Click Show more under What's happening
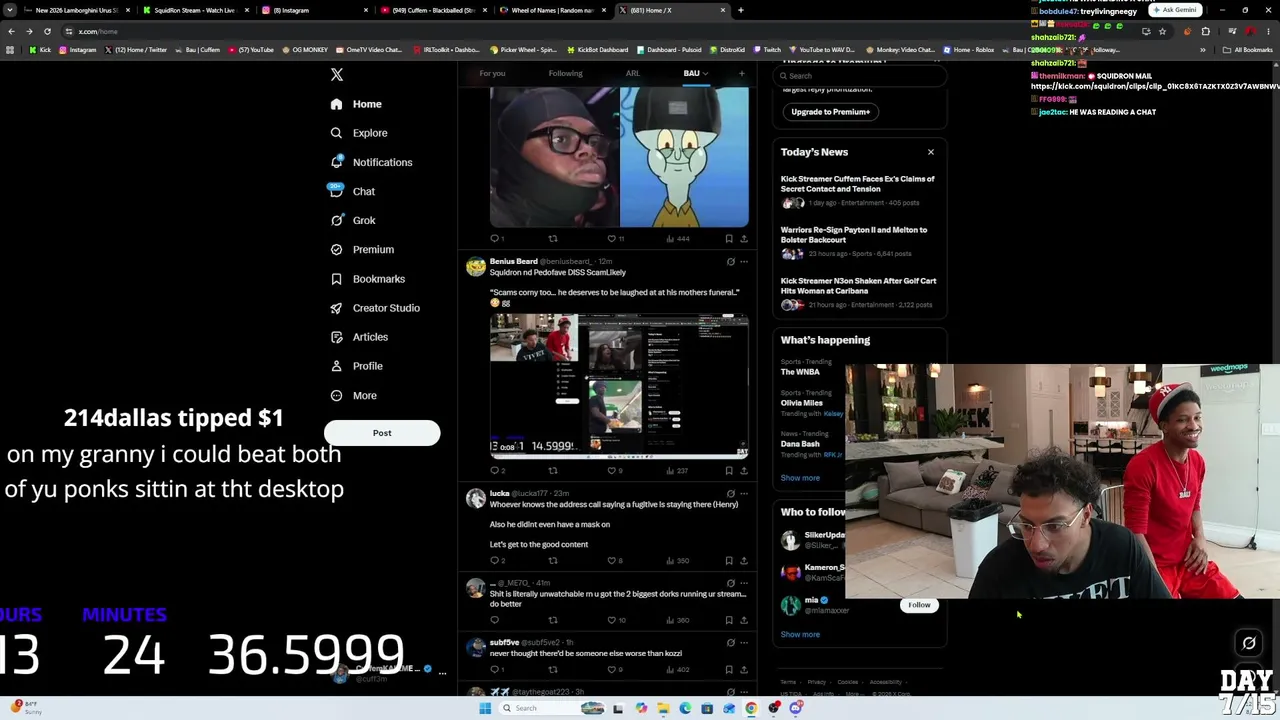Viewport: 1280px width, 720px height. pyautogui.click(x=800, y=478)
